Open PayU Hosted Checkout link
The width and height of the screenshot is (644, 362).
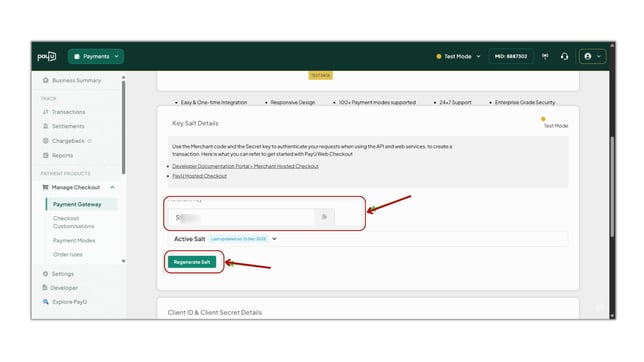(x=199, y=176)
